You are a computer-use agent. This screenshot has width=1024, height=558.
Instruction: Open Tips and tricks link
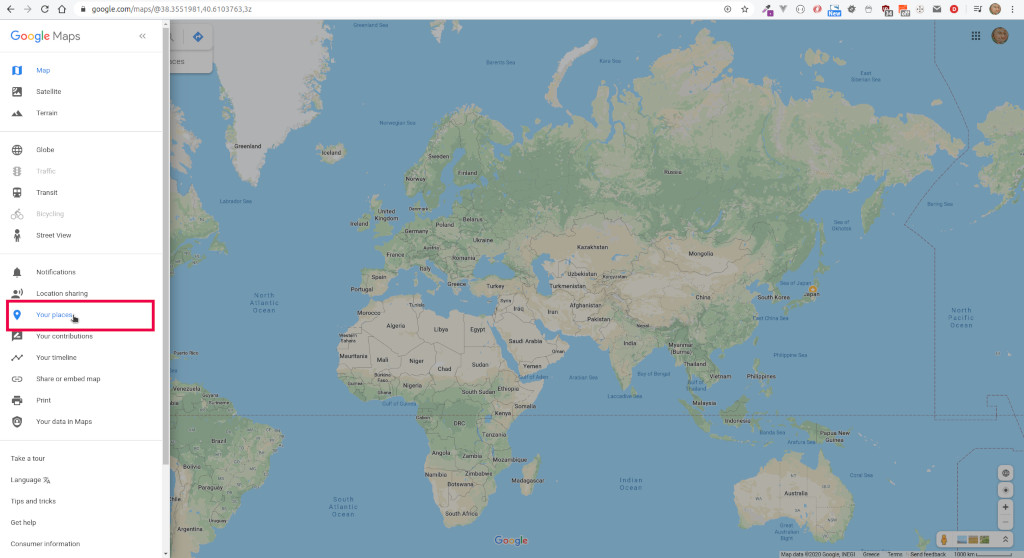33,501
